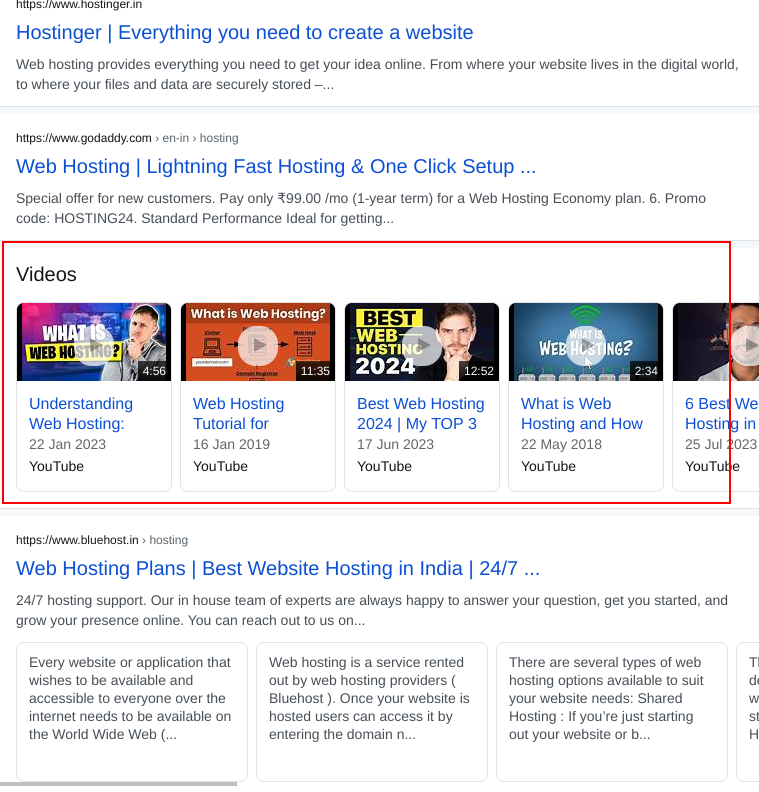This screenshot has height=792, width=759.
Task: Click date '16 Jan 2019' on second video
Action: pos(231,444)
